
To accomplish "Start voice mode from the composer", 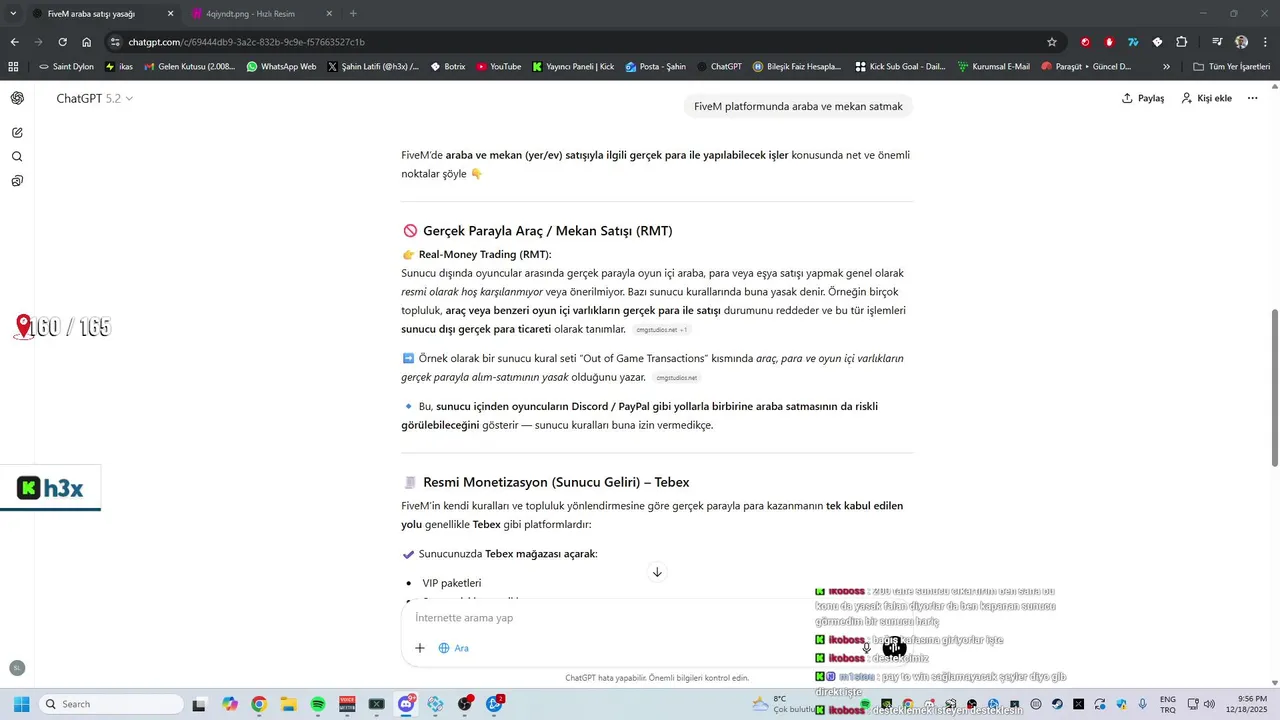I will tap(894, 648).
